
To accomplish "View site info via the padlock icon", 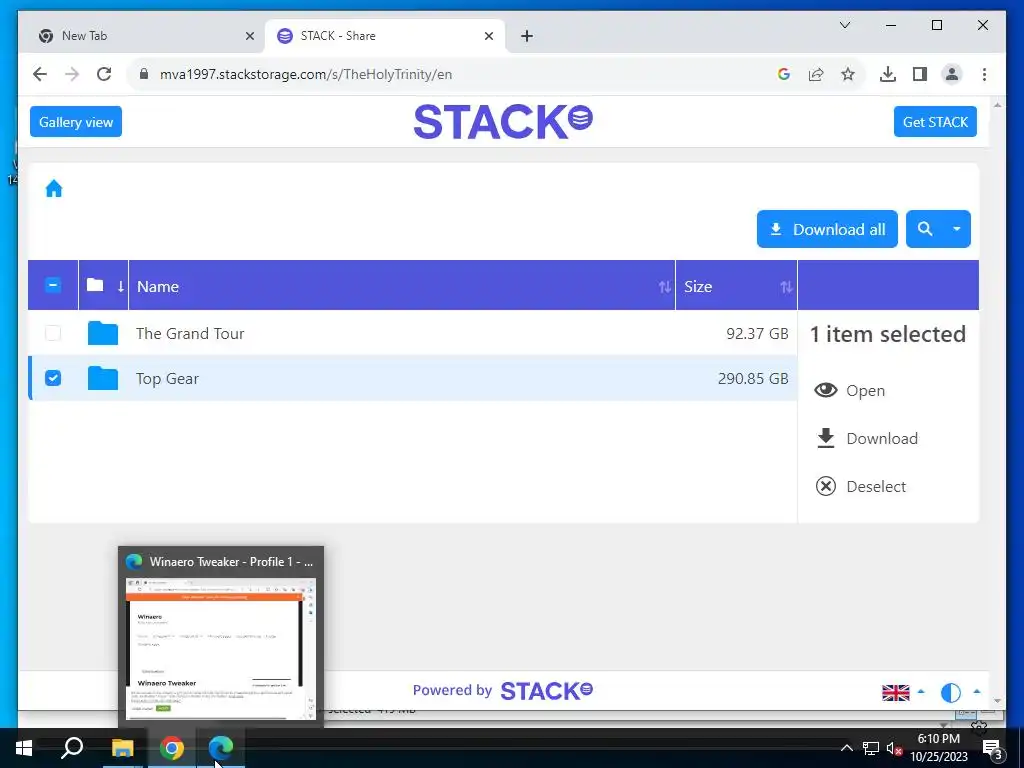I will pos(144,74).
